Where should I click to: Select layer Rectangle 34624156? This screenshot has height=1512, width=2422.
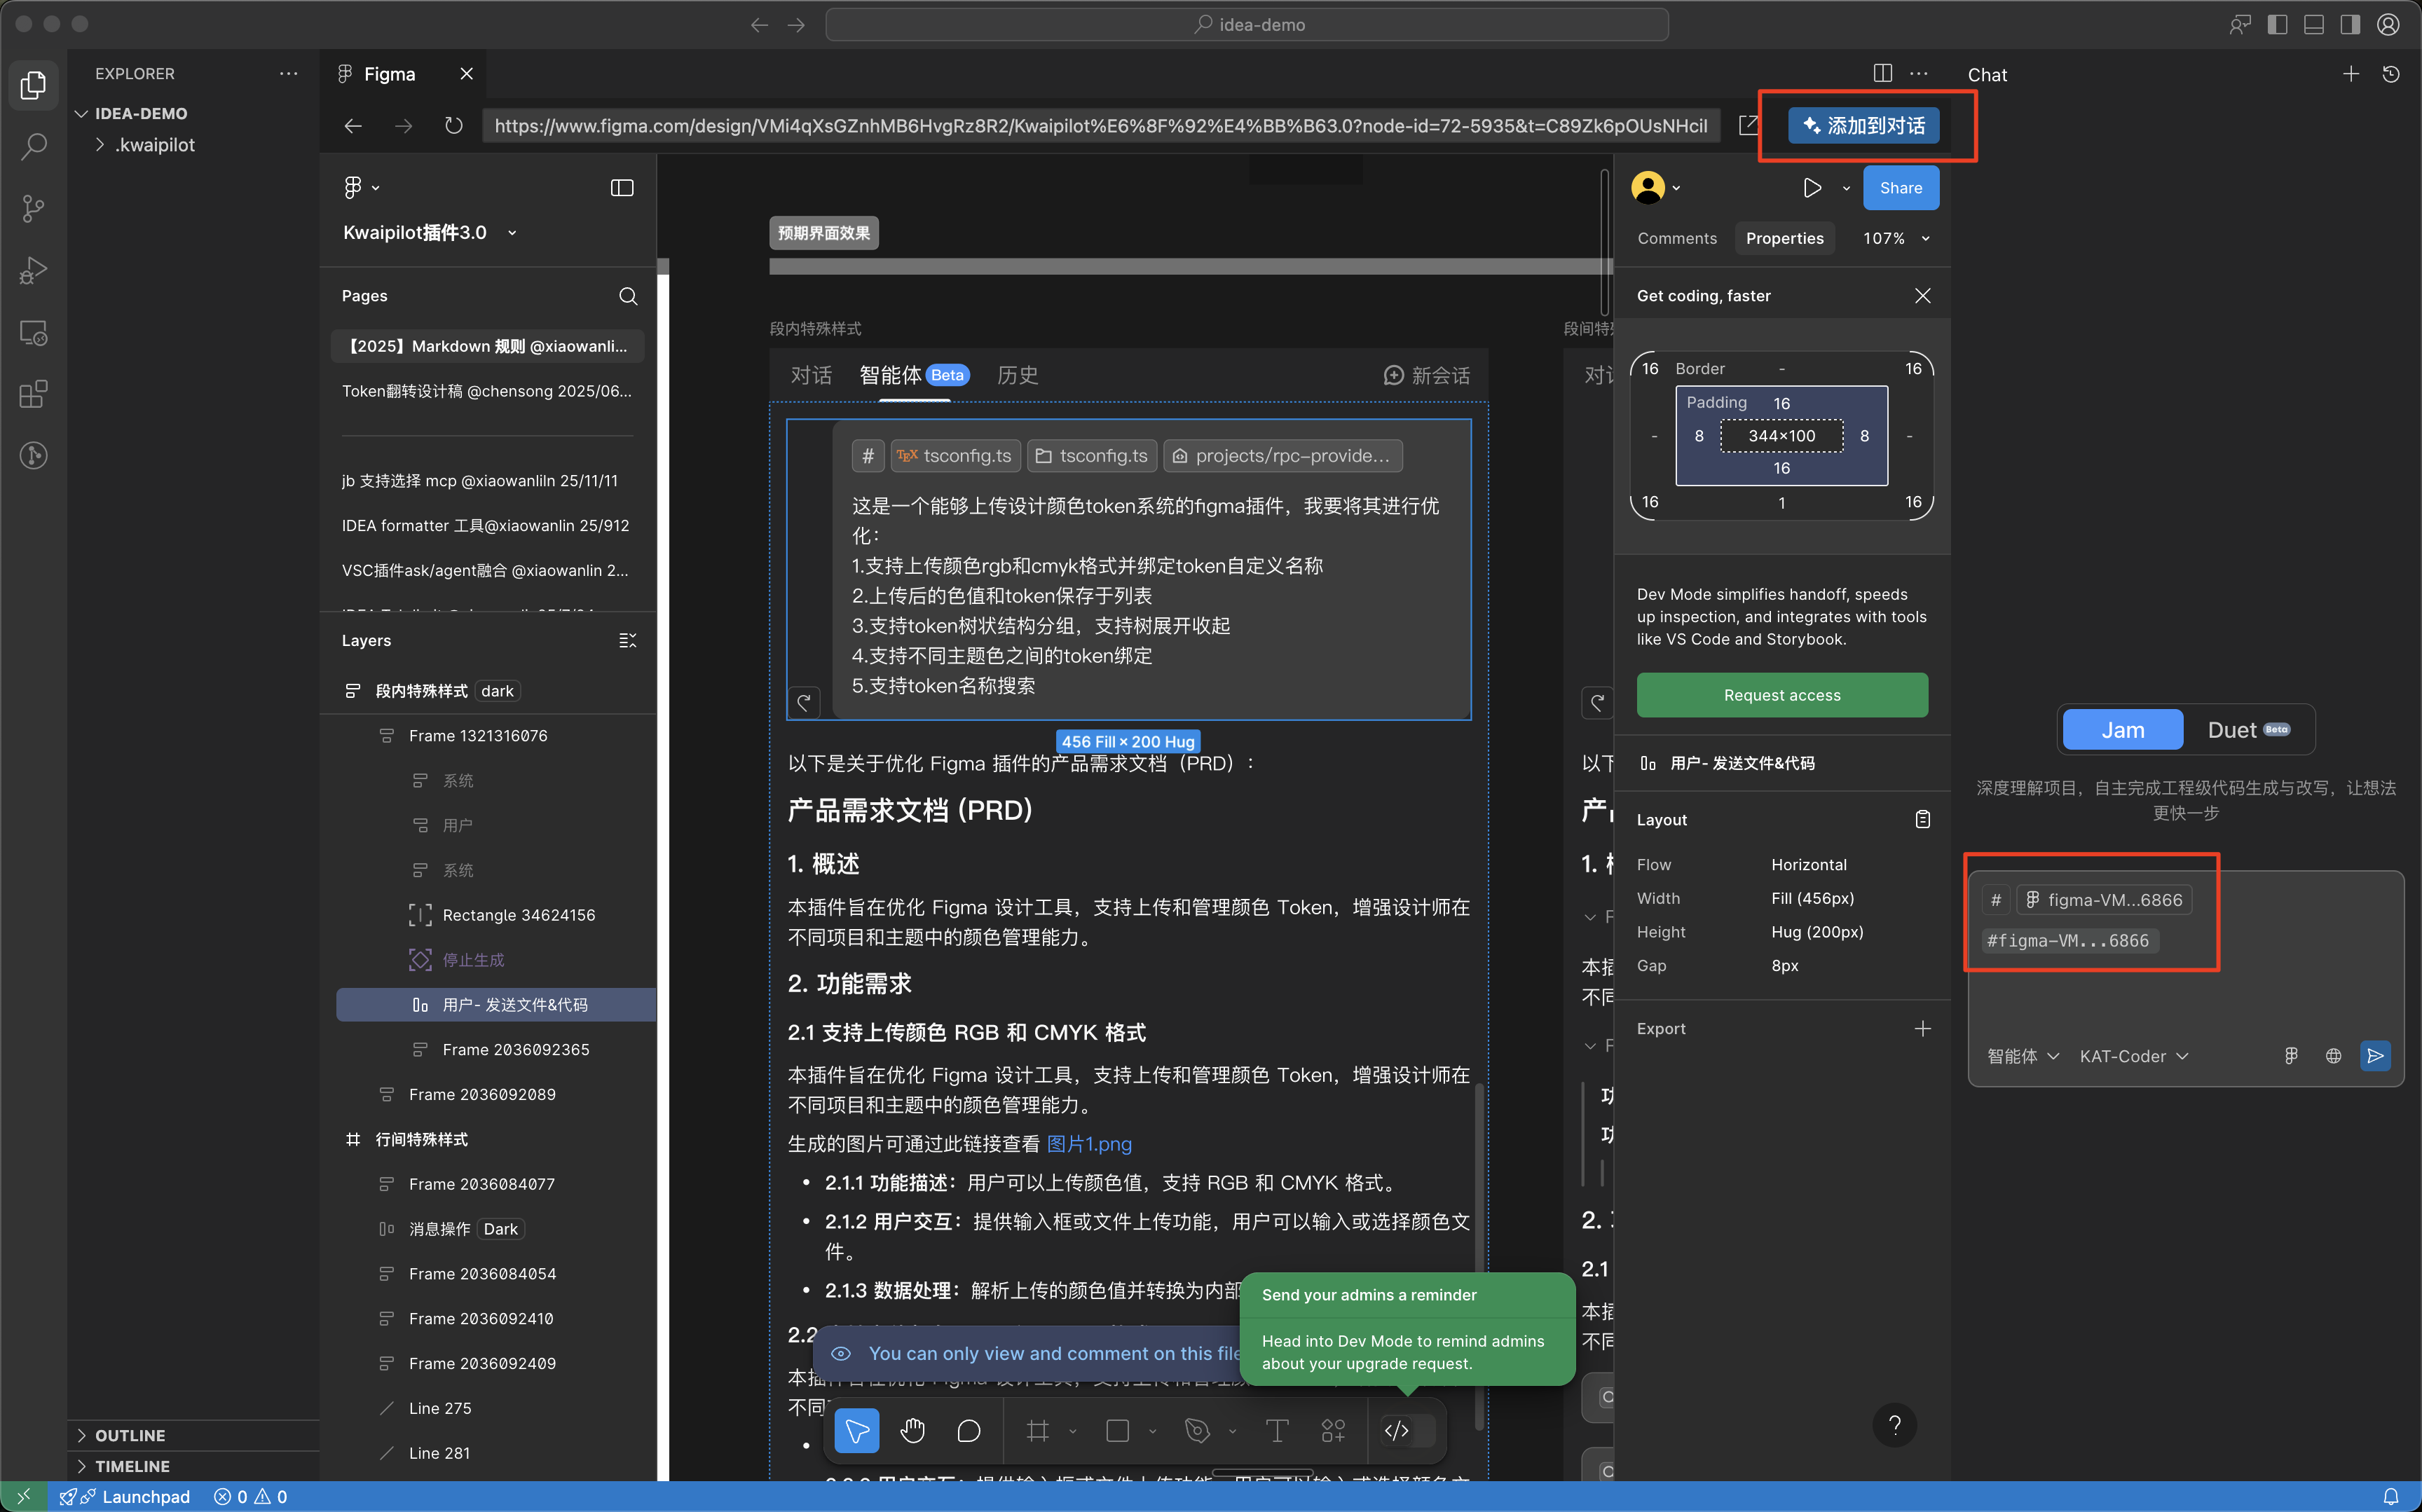click(518, 915)
